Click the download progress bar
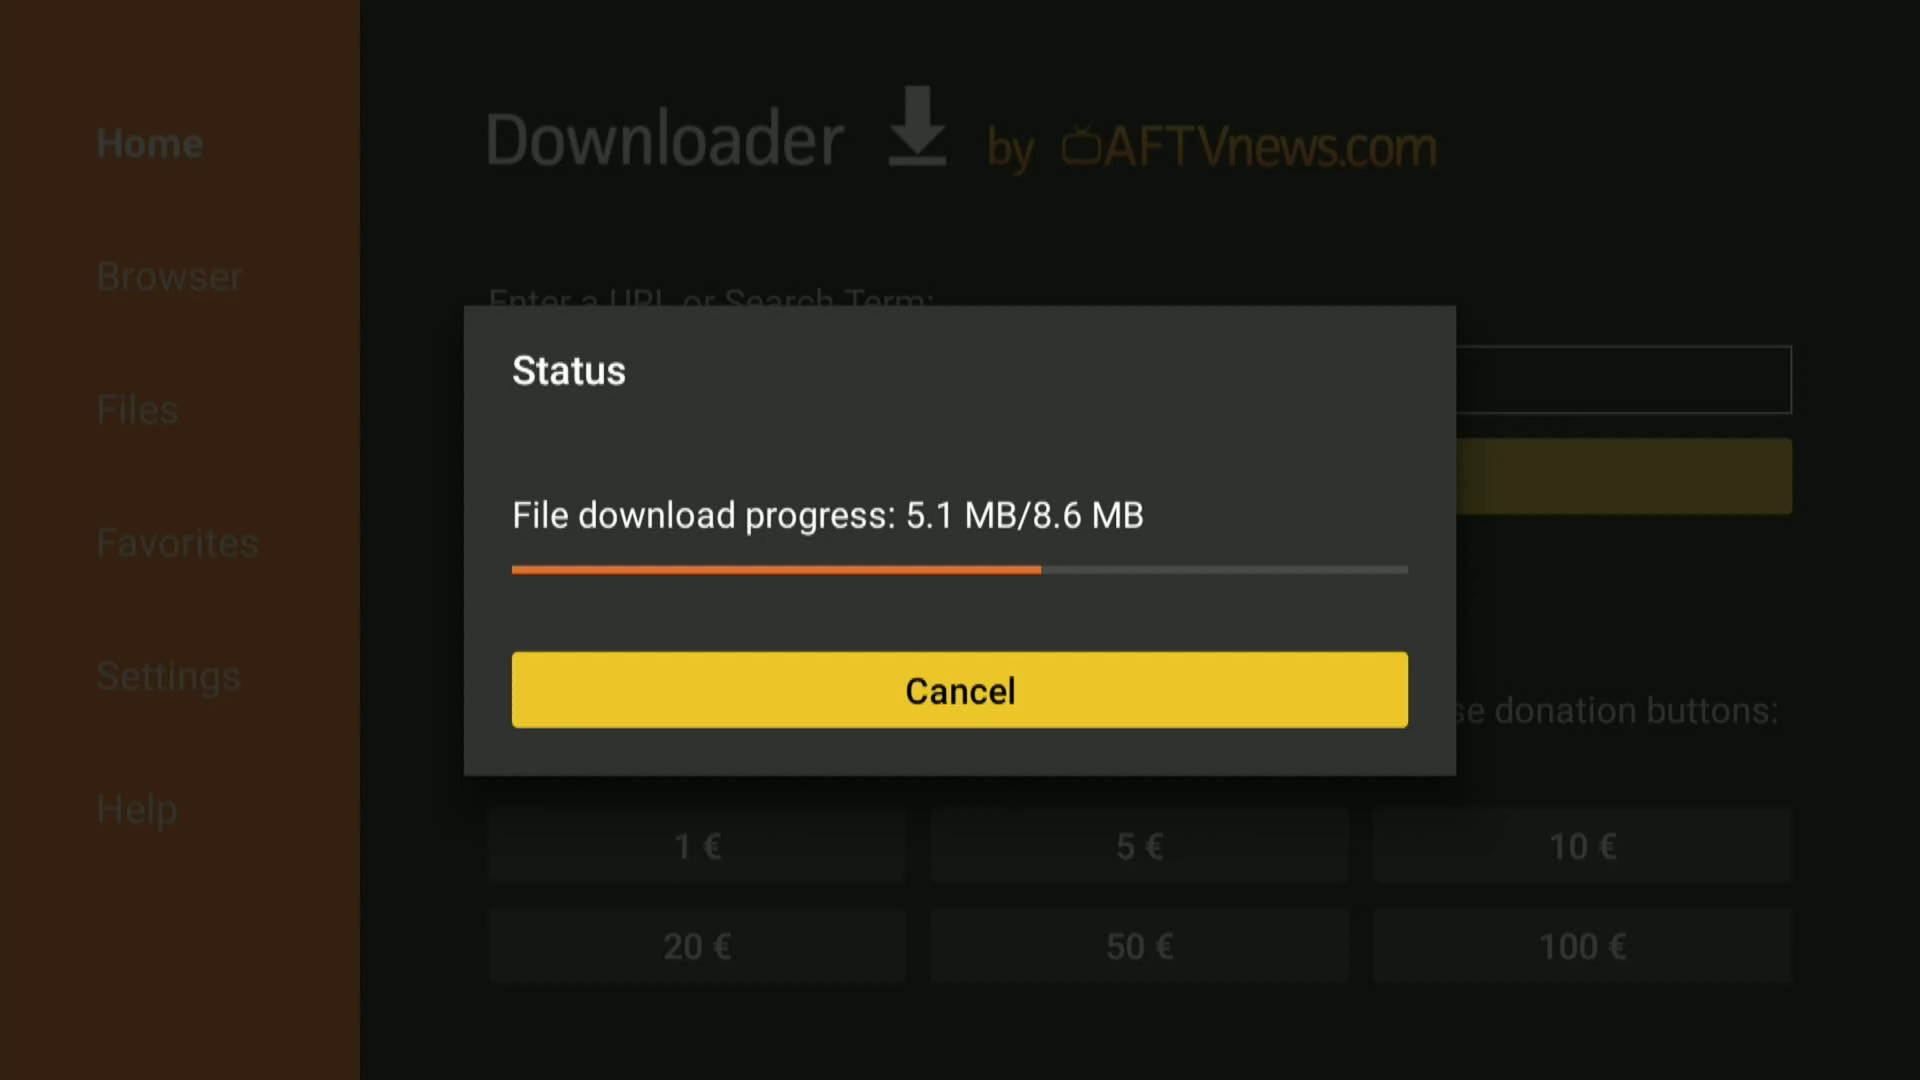Screen dimensions: 1920x1080 point(960,570)
